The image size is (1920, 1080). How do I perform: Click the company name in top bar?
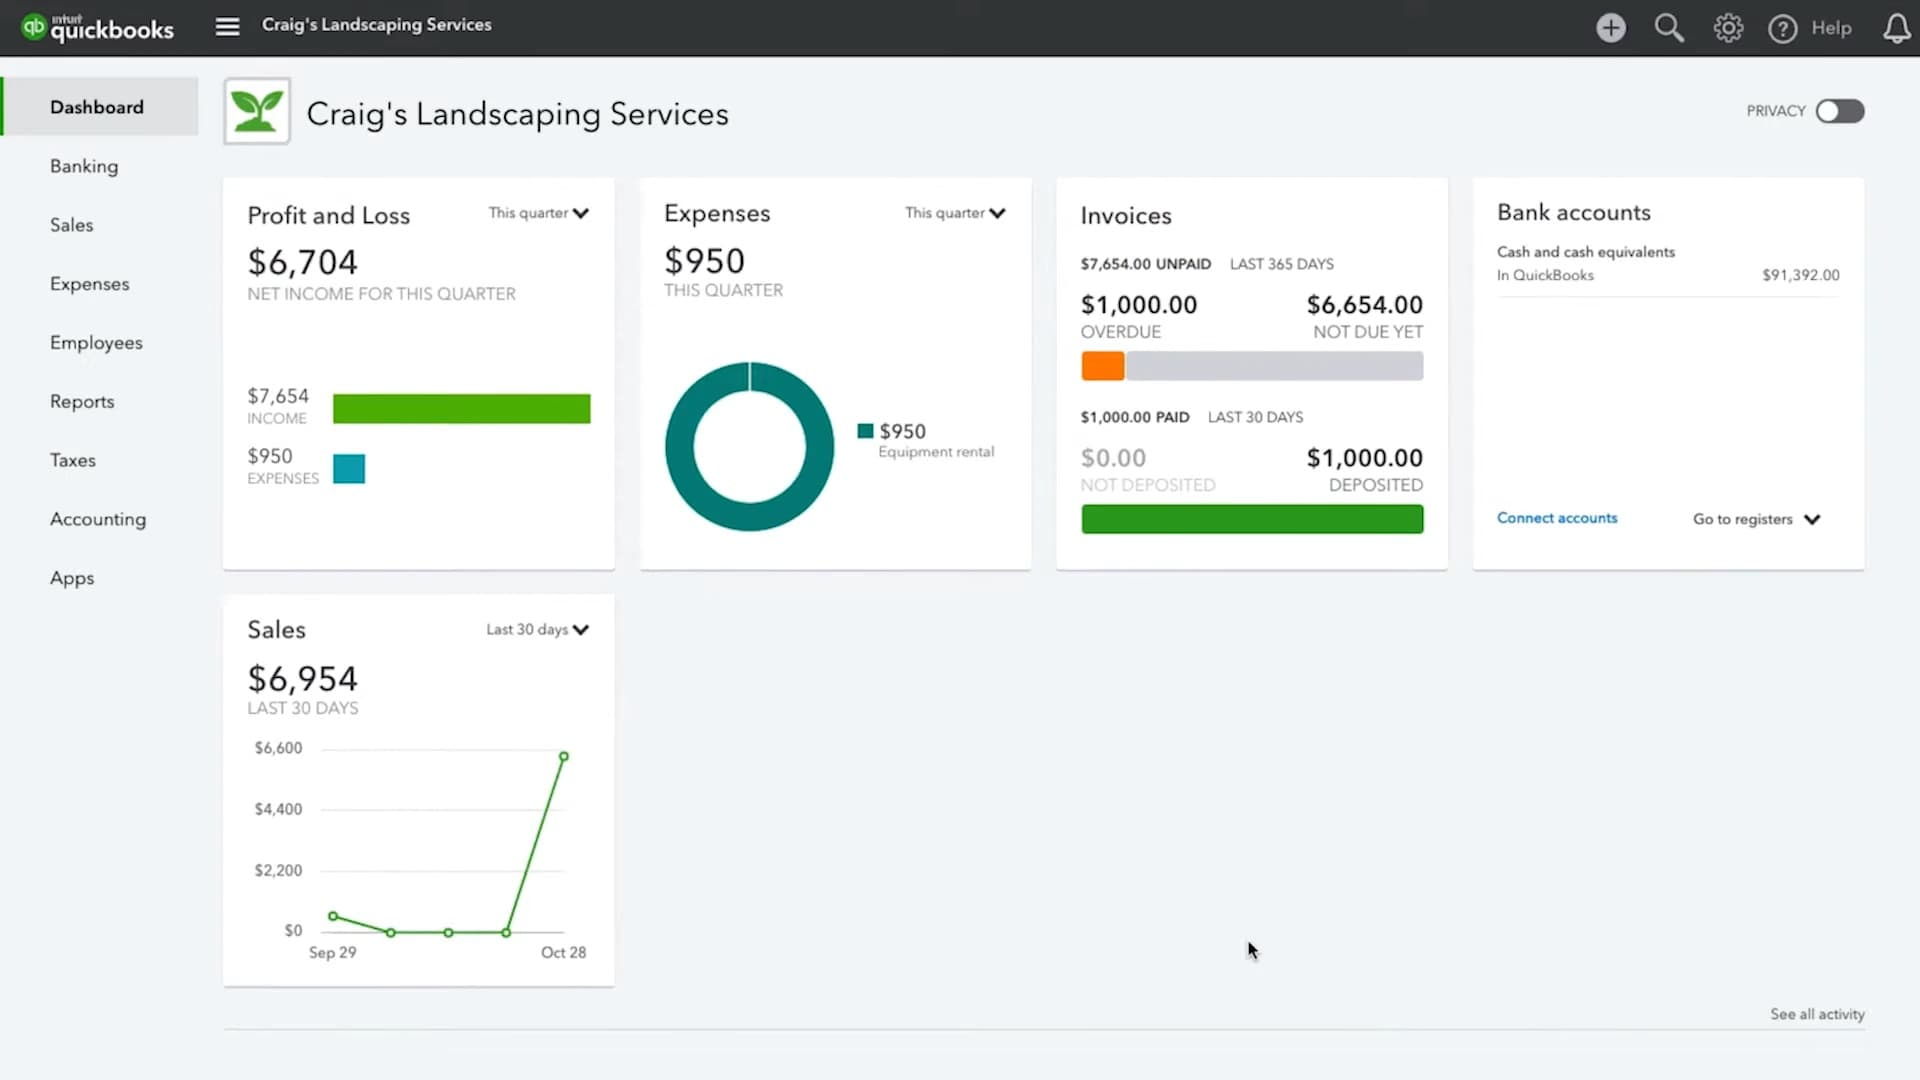click(x=376, y=25)
